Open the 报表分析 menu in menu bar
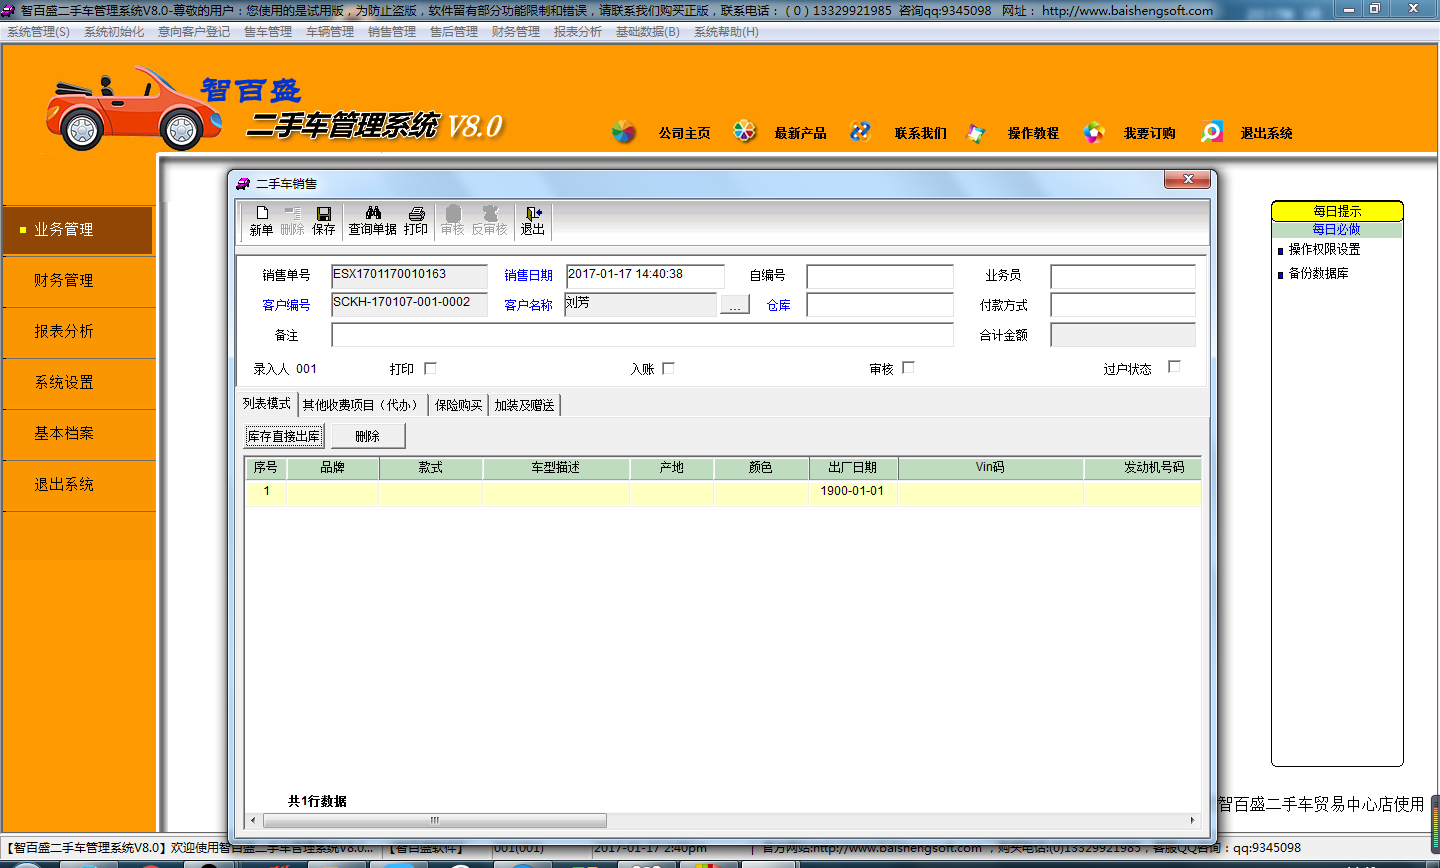1440x868 pixels. [x=578, y=32]
